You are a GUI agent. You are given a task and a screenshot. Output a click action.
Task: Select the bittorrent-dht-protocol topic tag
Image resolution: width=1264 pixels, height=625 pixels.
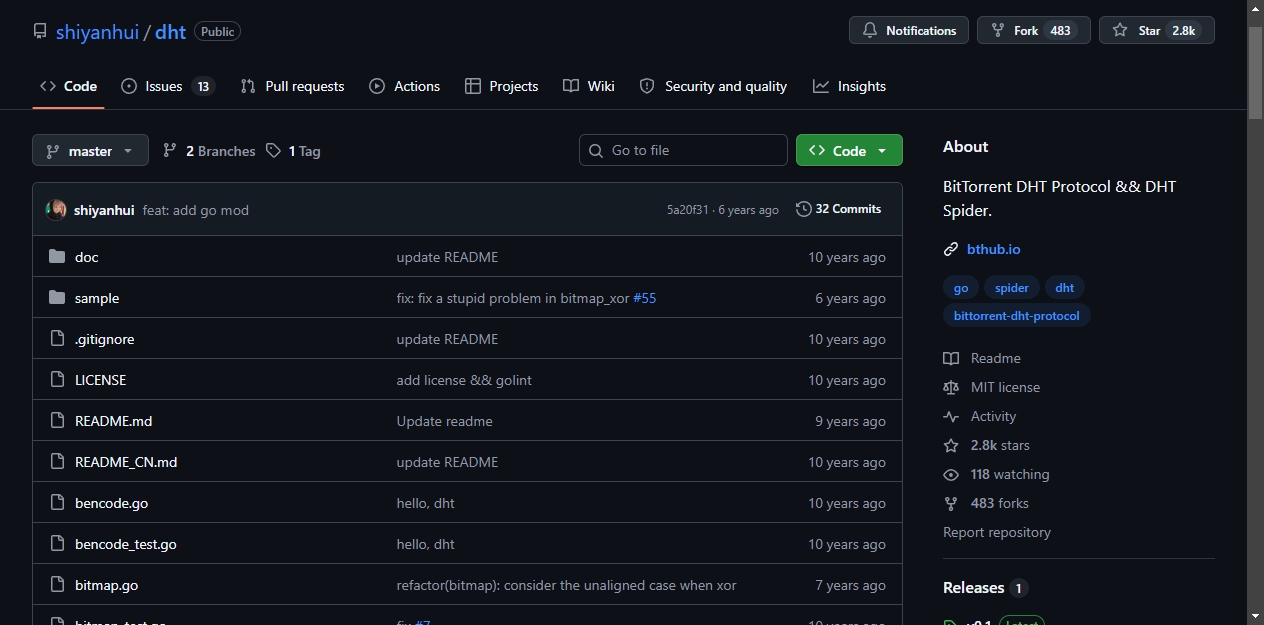click(x=1017, y=316)
